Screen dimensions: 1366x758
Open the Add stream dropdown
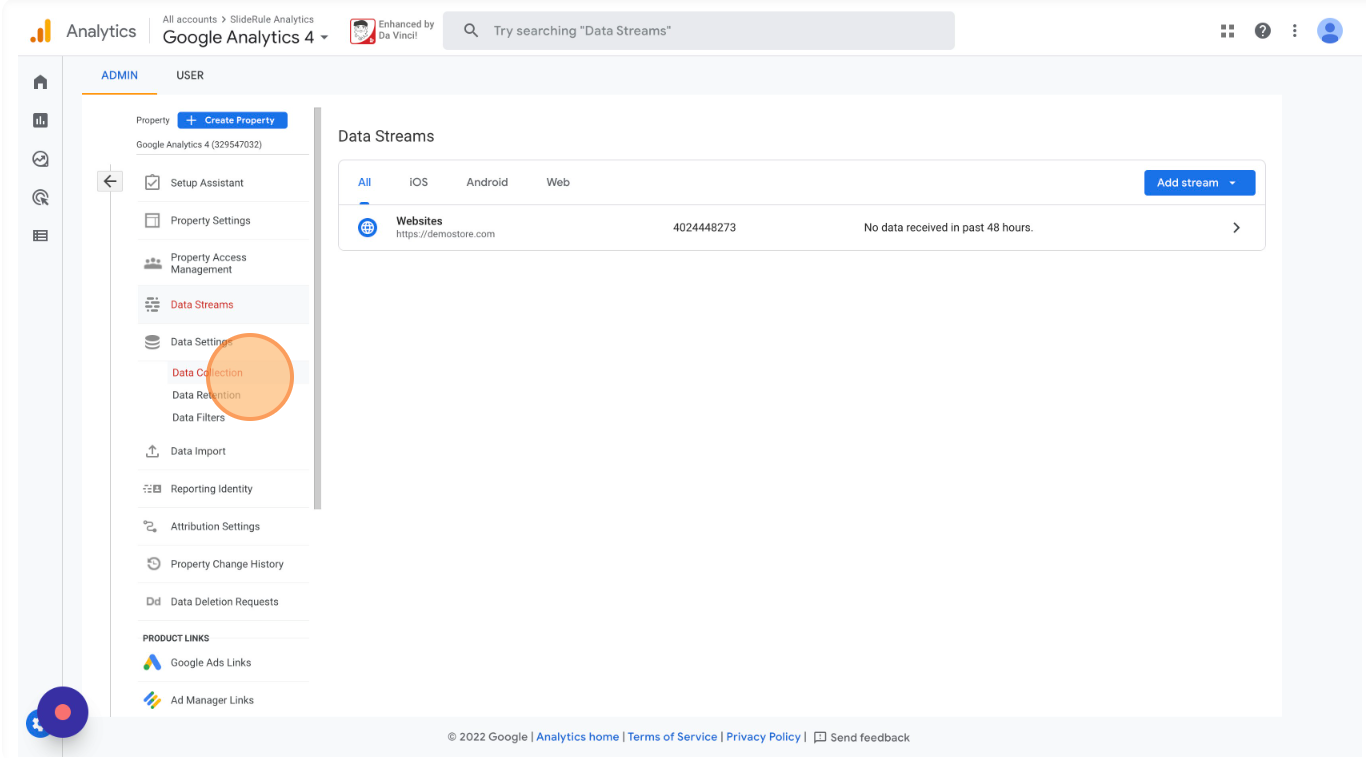point(1198,183)
